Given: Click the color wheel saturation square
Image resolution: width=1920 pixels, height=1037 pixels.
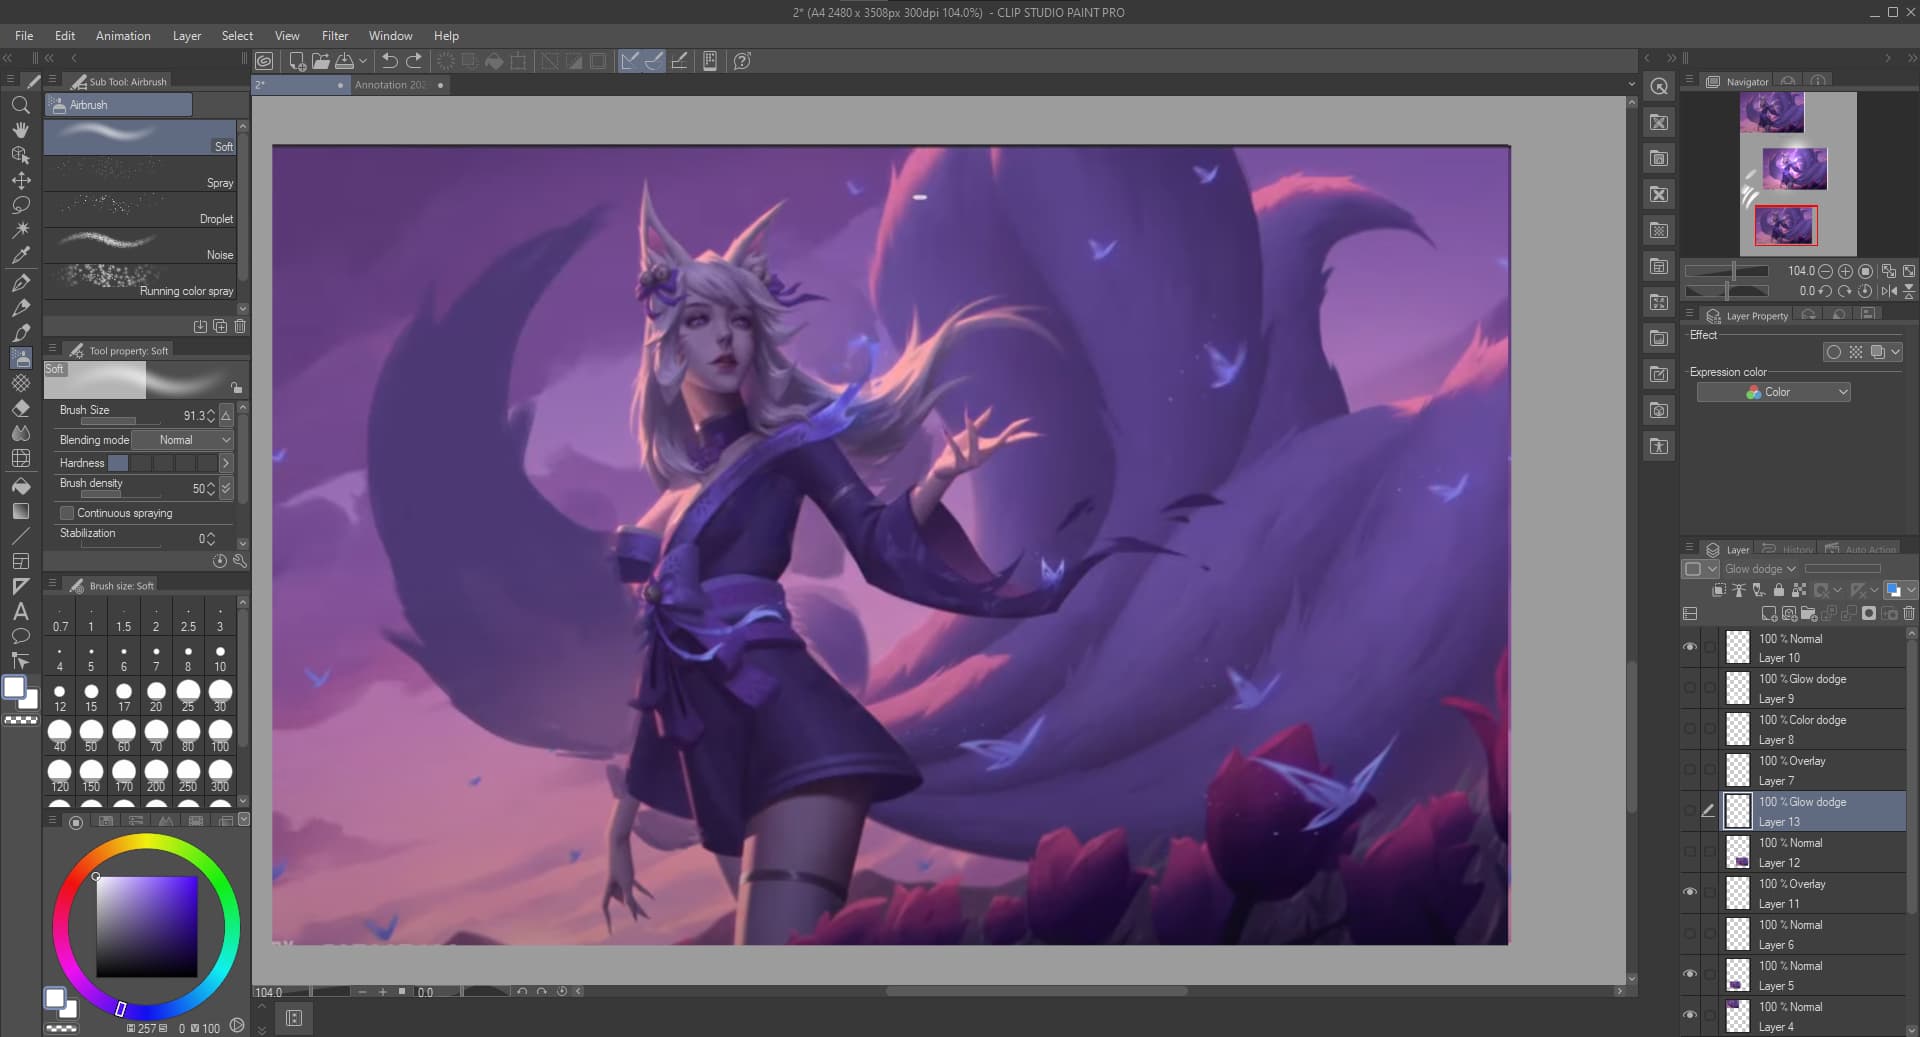Looking at the screenshot, I should click(x=146, y=926).
